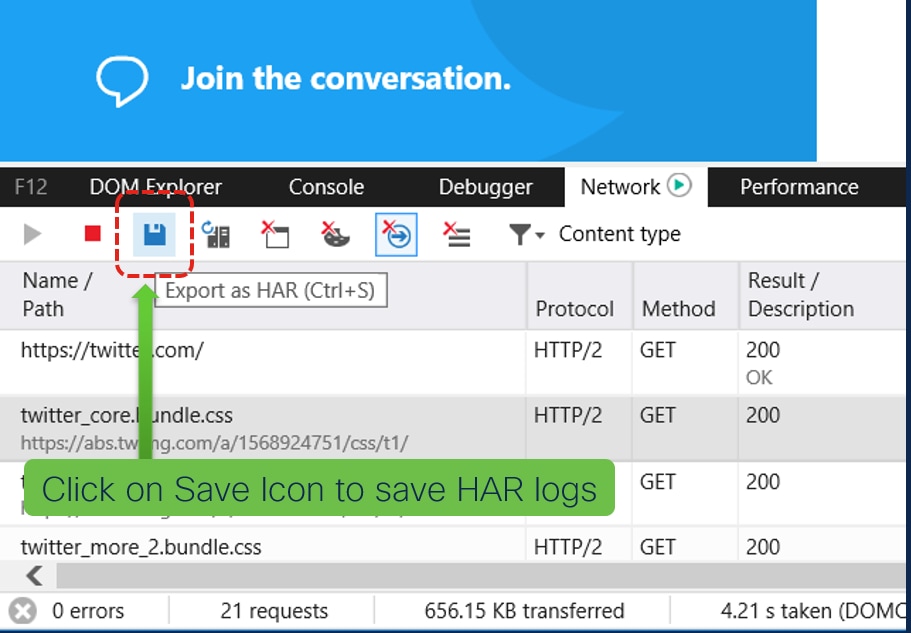Viewport: 911px width, 633px height.
Task: Click HTTP/2 in the twitter_core.bundle.css row
Action: pos(568,416)
